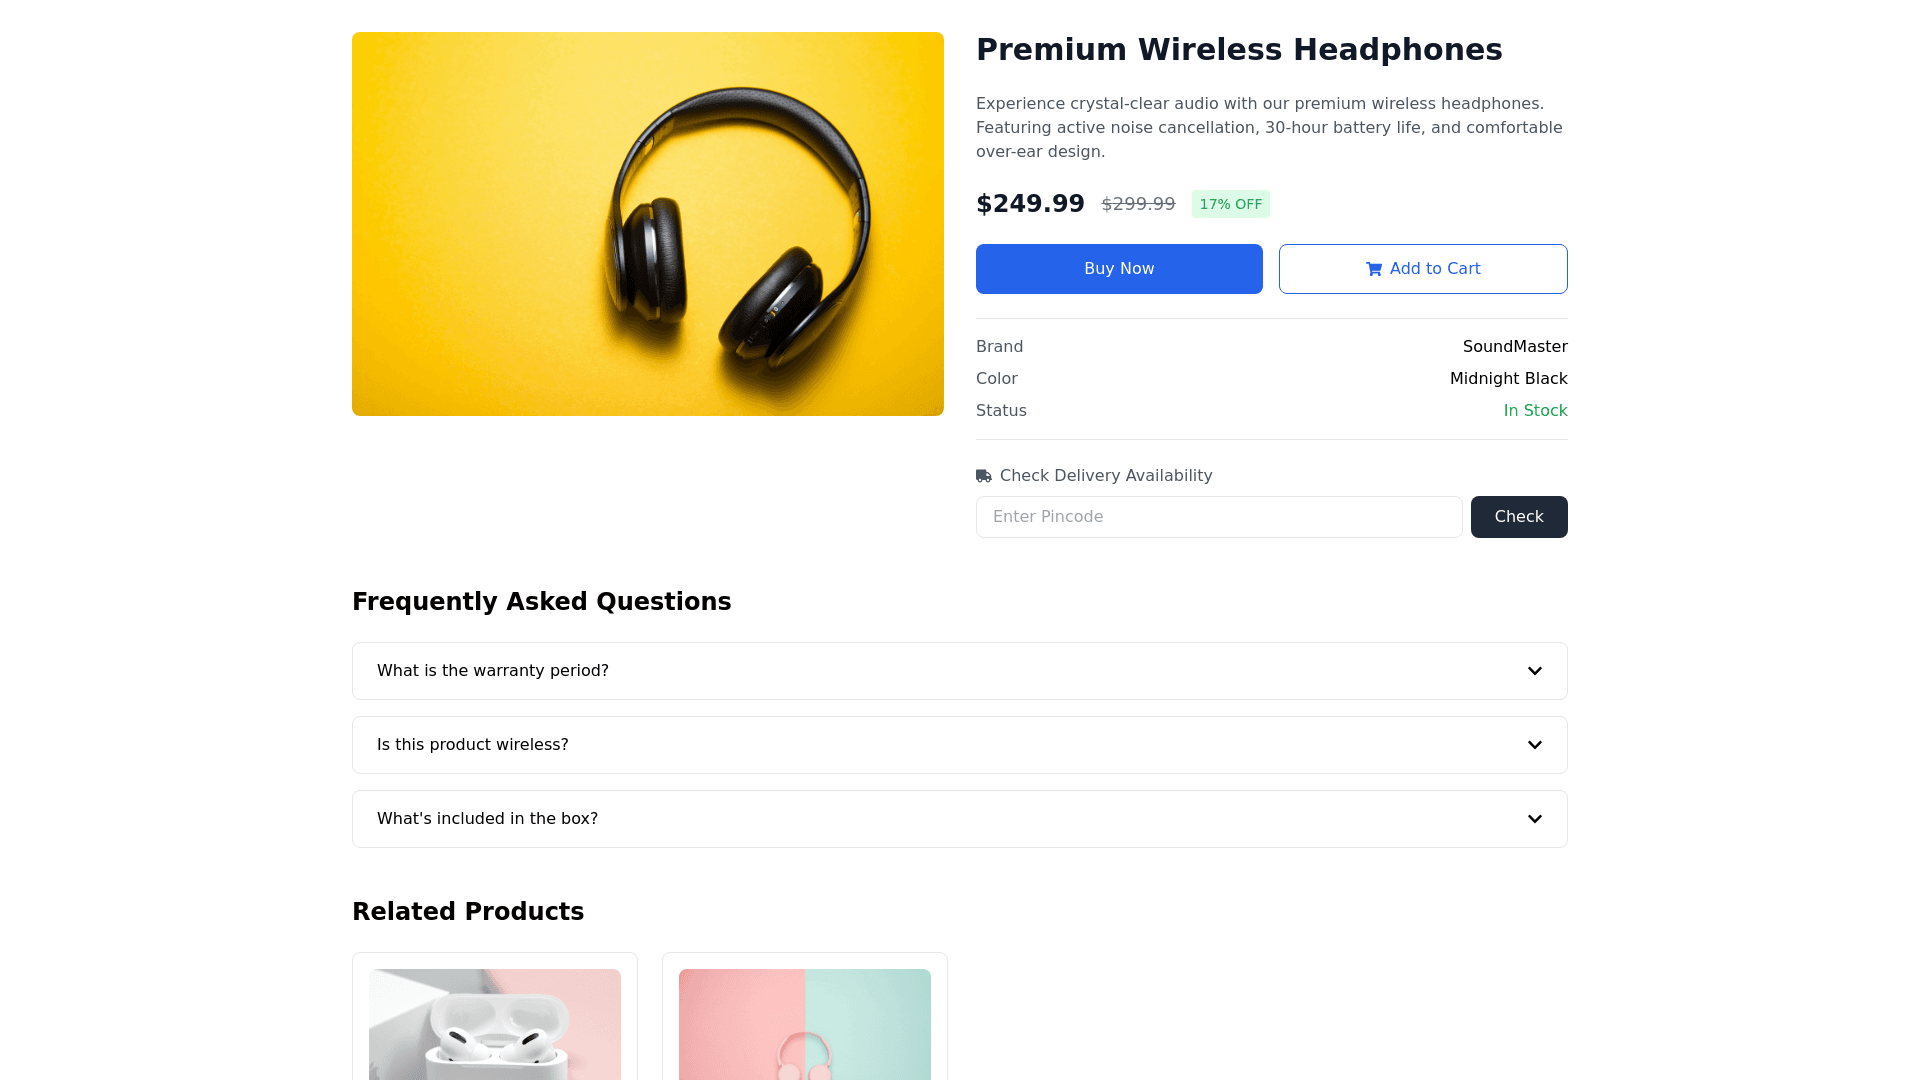Open the "Is this product wireless?" FAQ
This screenshot has height=1080, width=1920.
click(473, 745)
